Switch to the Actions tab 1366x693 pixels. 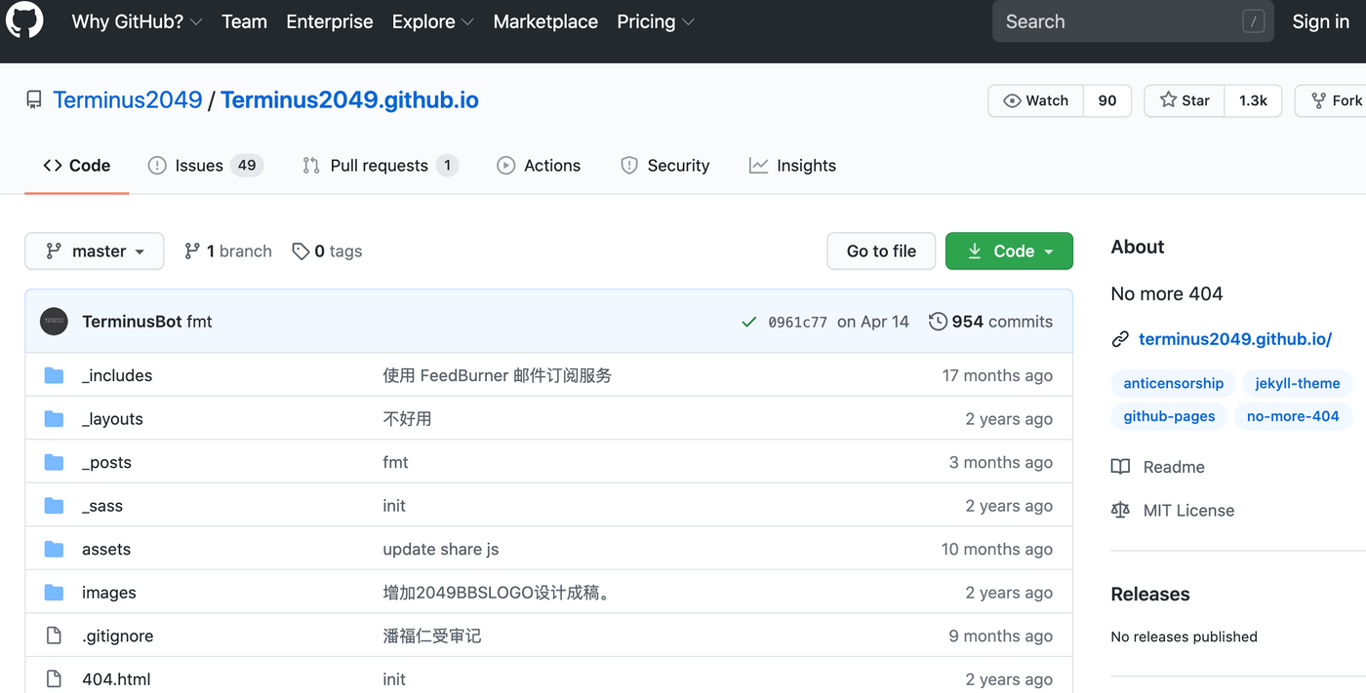click(x=539, y=166)
